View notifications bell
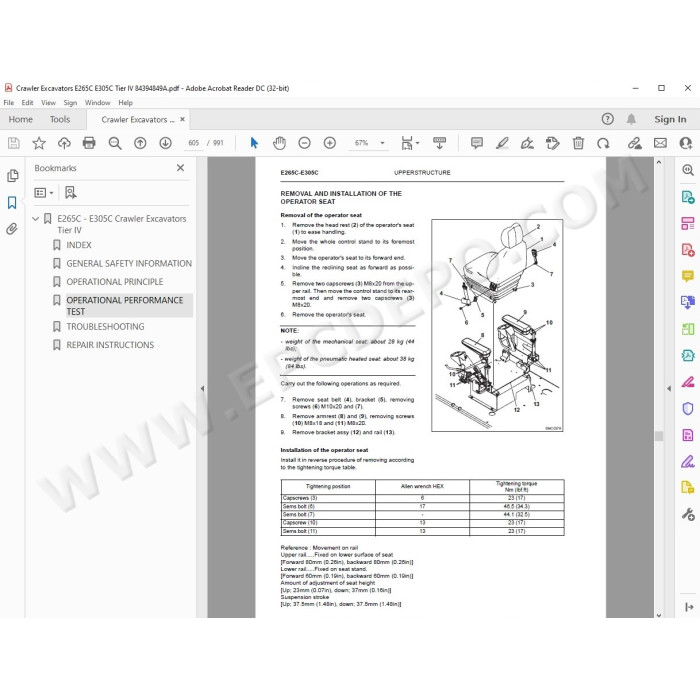Image resolution: width=700 pixels, height=700 pixels. pos(631,119)
